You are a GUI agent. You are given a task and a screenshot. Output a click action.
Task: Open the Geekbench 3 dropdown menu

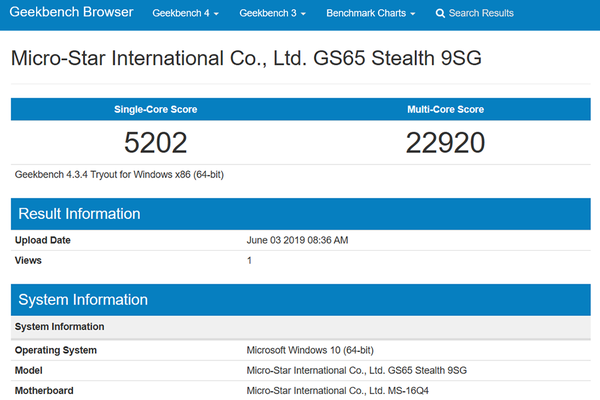click(x=272, y=13)
